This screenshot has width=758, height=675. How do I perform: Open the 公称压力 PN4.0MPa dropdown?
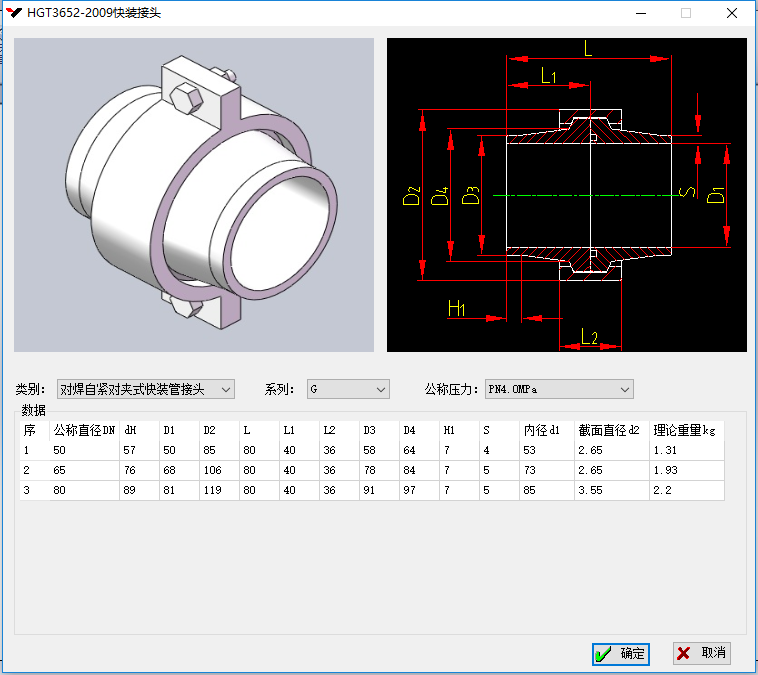click(625, 389)
